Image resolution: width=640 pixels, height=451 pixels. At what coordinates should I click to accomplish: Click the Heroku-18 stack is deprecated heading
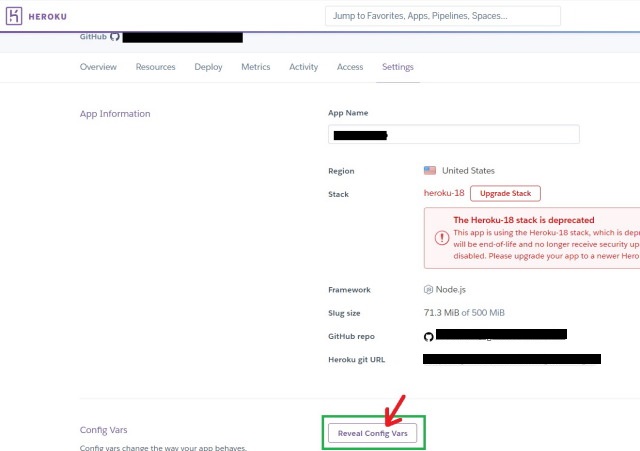coord(524,220)
